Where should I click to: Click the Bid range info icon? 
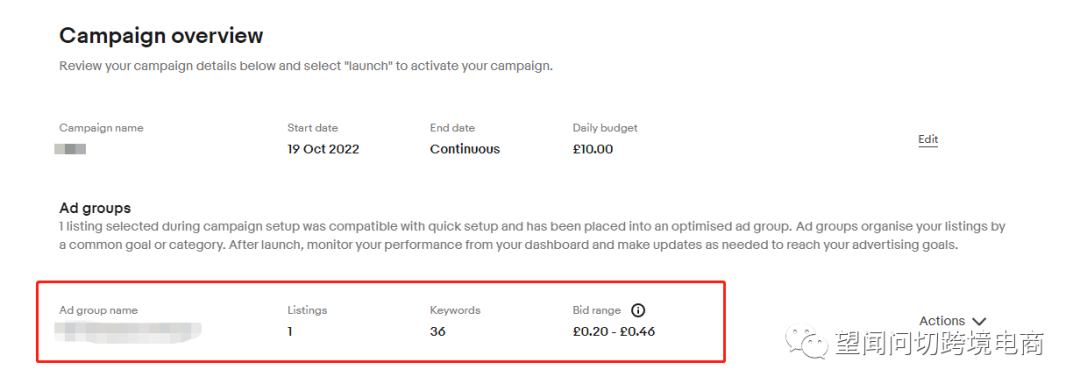[x=638, y=310]
